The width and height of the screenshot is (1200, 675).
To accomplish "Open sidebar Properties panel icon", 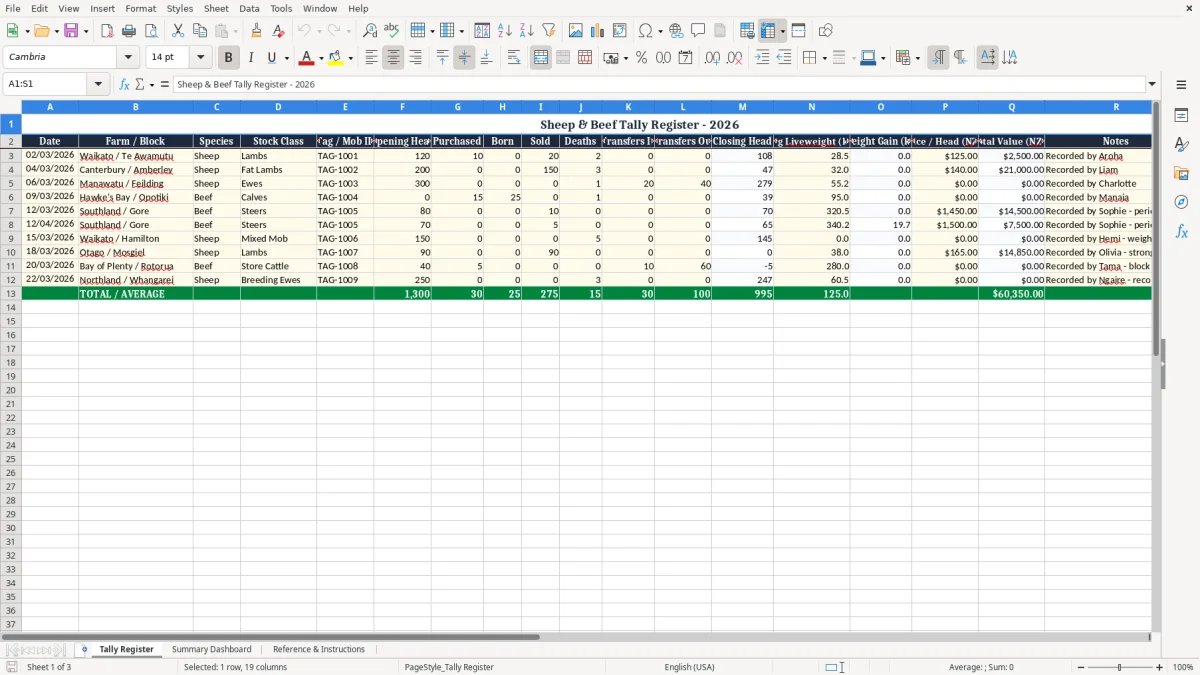I will [1181, 116].
